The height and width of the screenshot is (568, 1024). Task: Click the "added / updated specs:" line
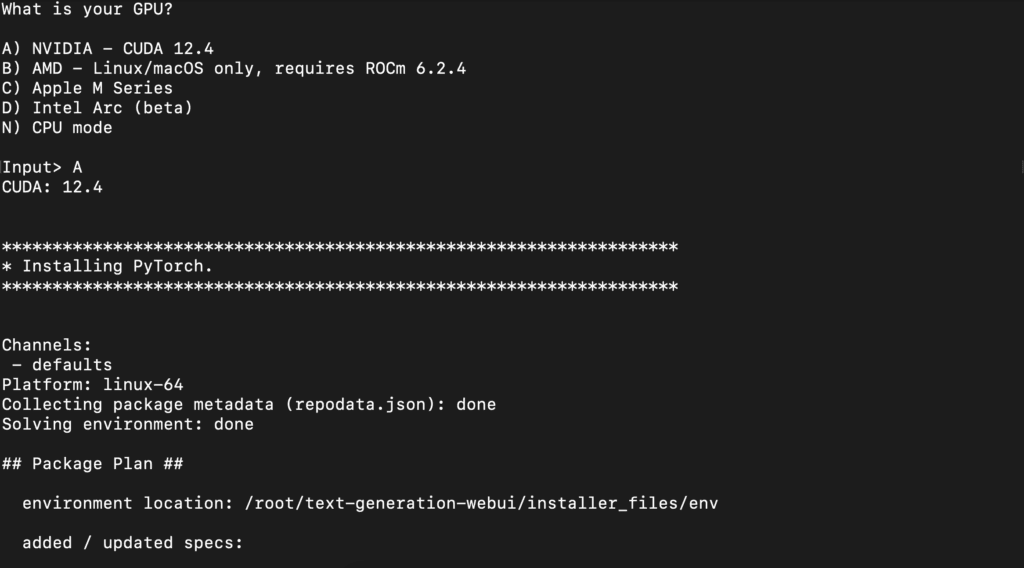(x=133, y=543)
